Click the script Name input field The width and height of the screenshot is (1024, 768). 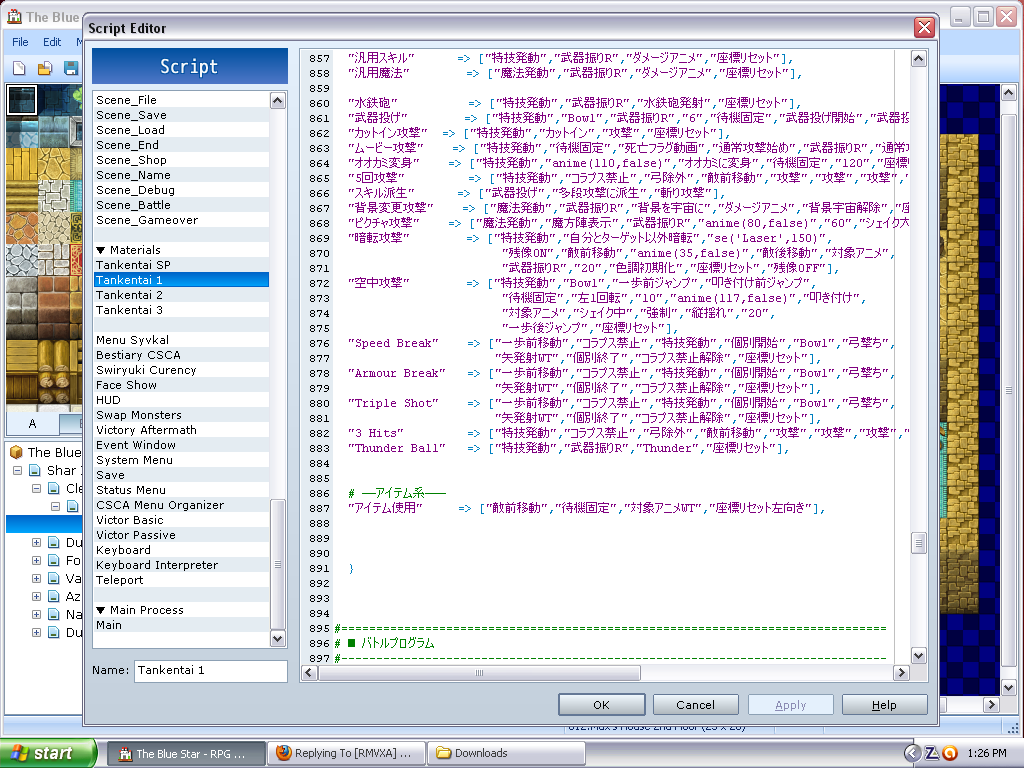click(210, 670)
